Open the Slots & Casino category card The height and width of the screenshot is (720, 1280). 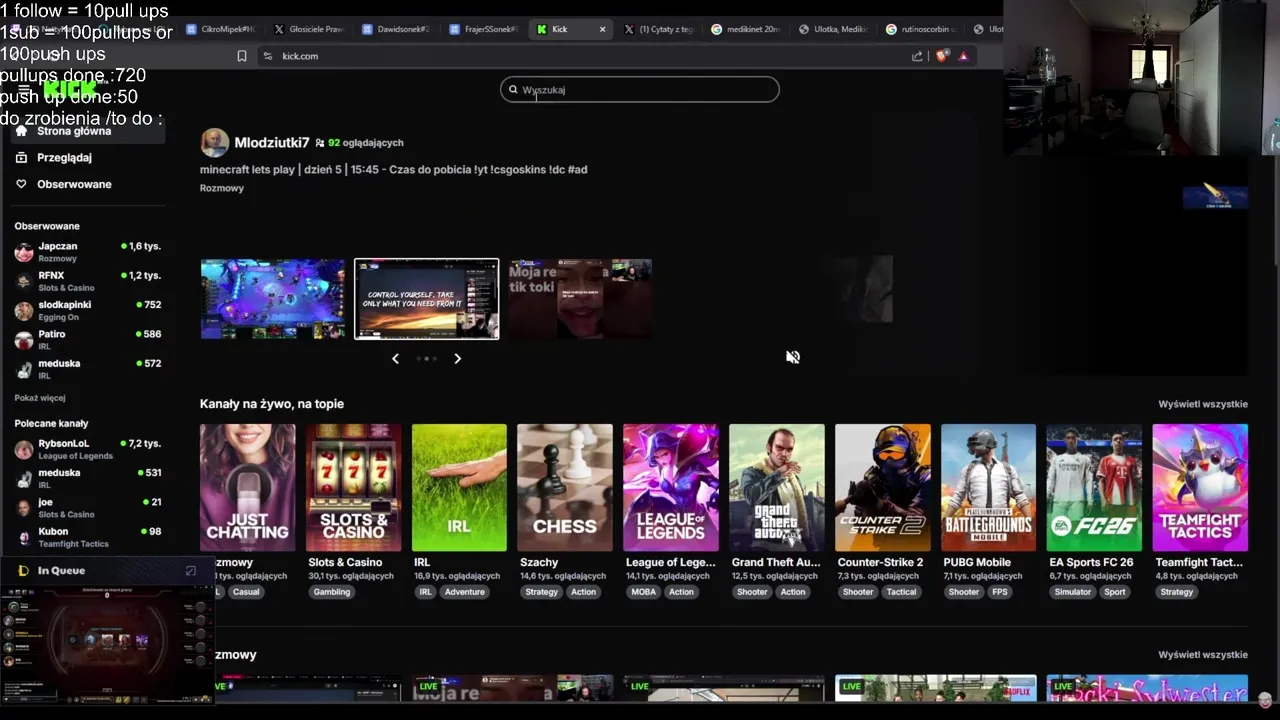pyautogui.click(x=353, y=488)
